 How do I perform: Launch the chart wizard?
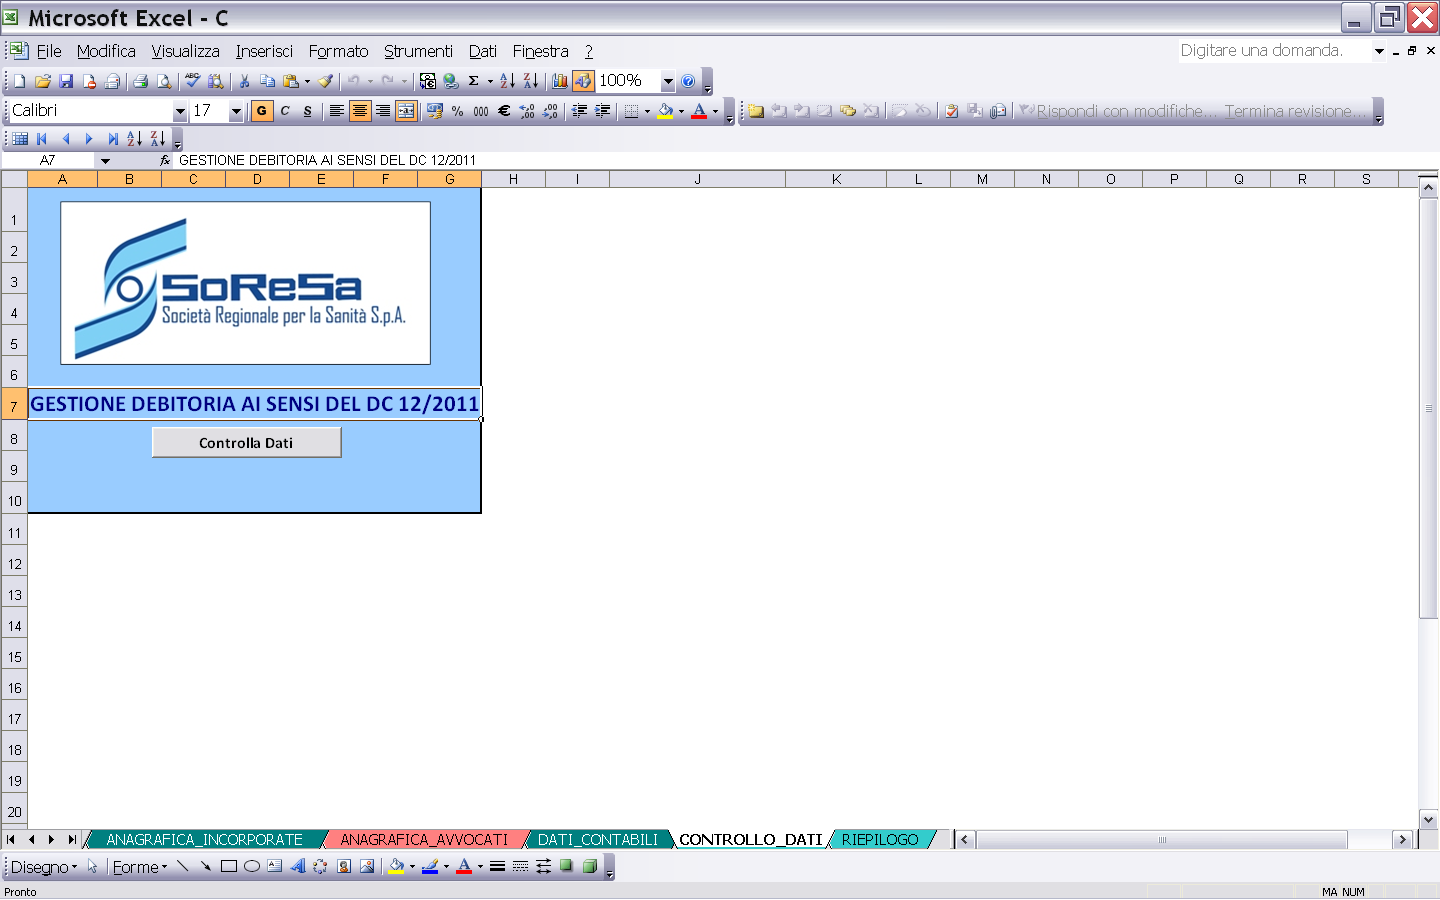point(559,81)
